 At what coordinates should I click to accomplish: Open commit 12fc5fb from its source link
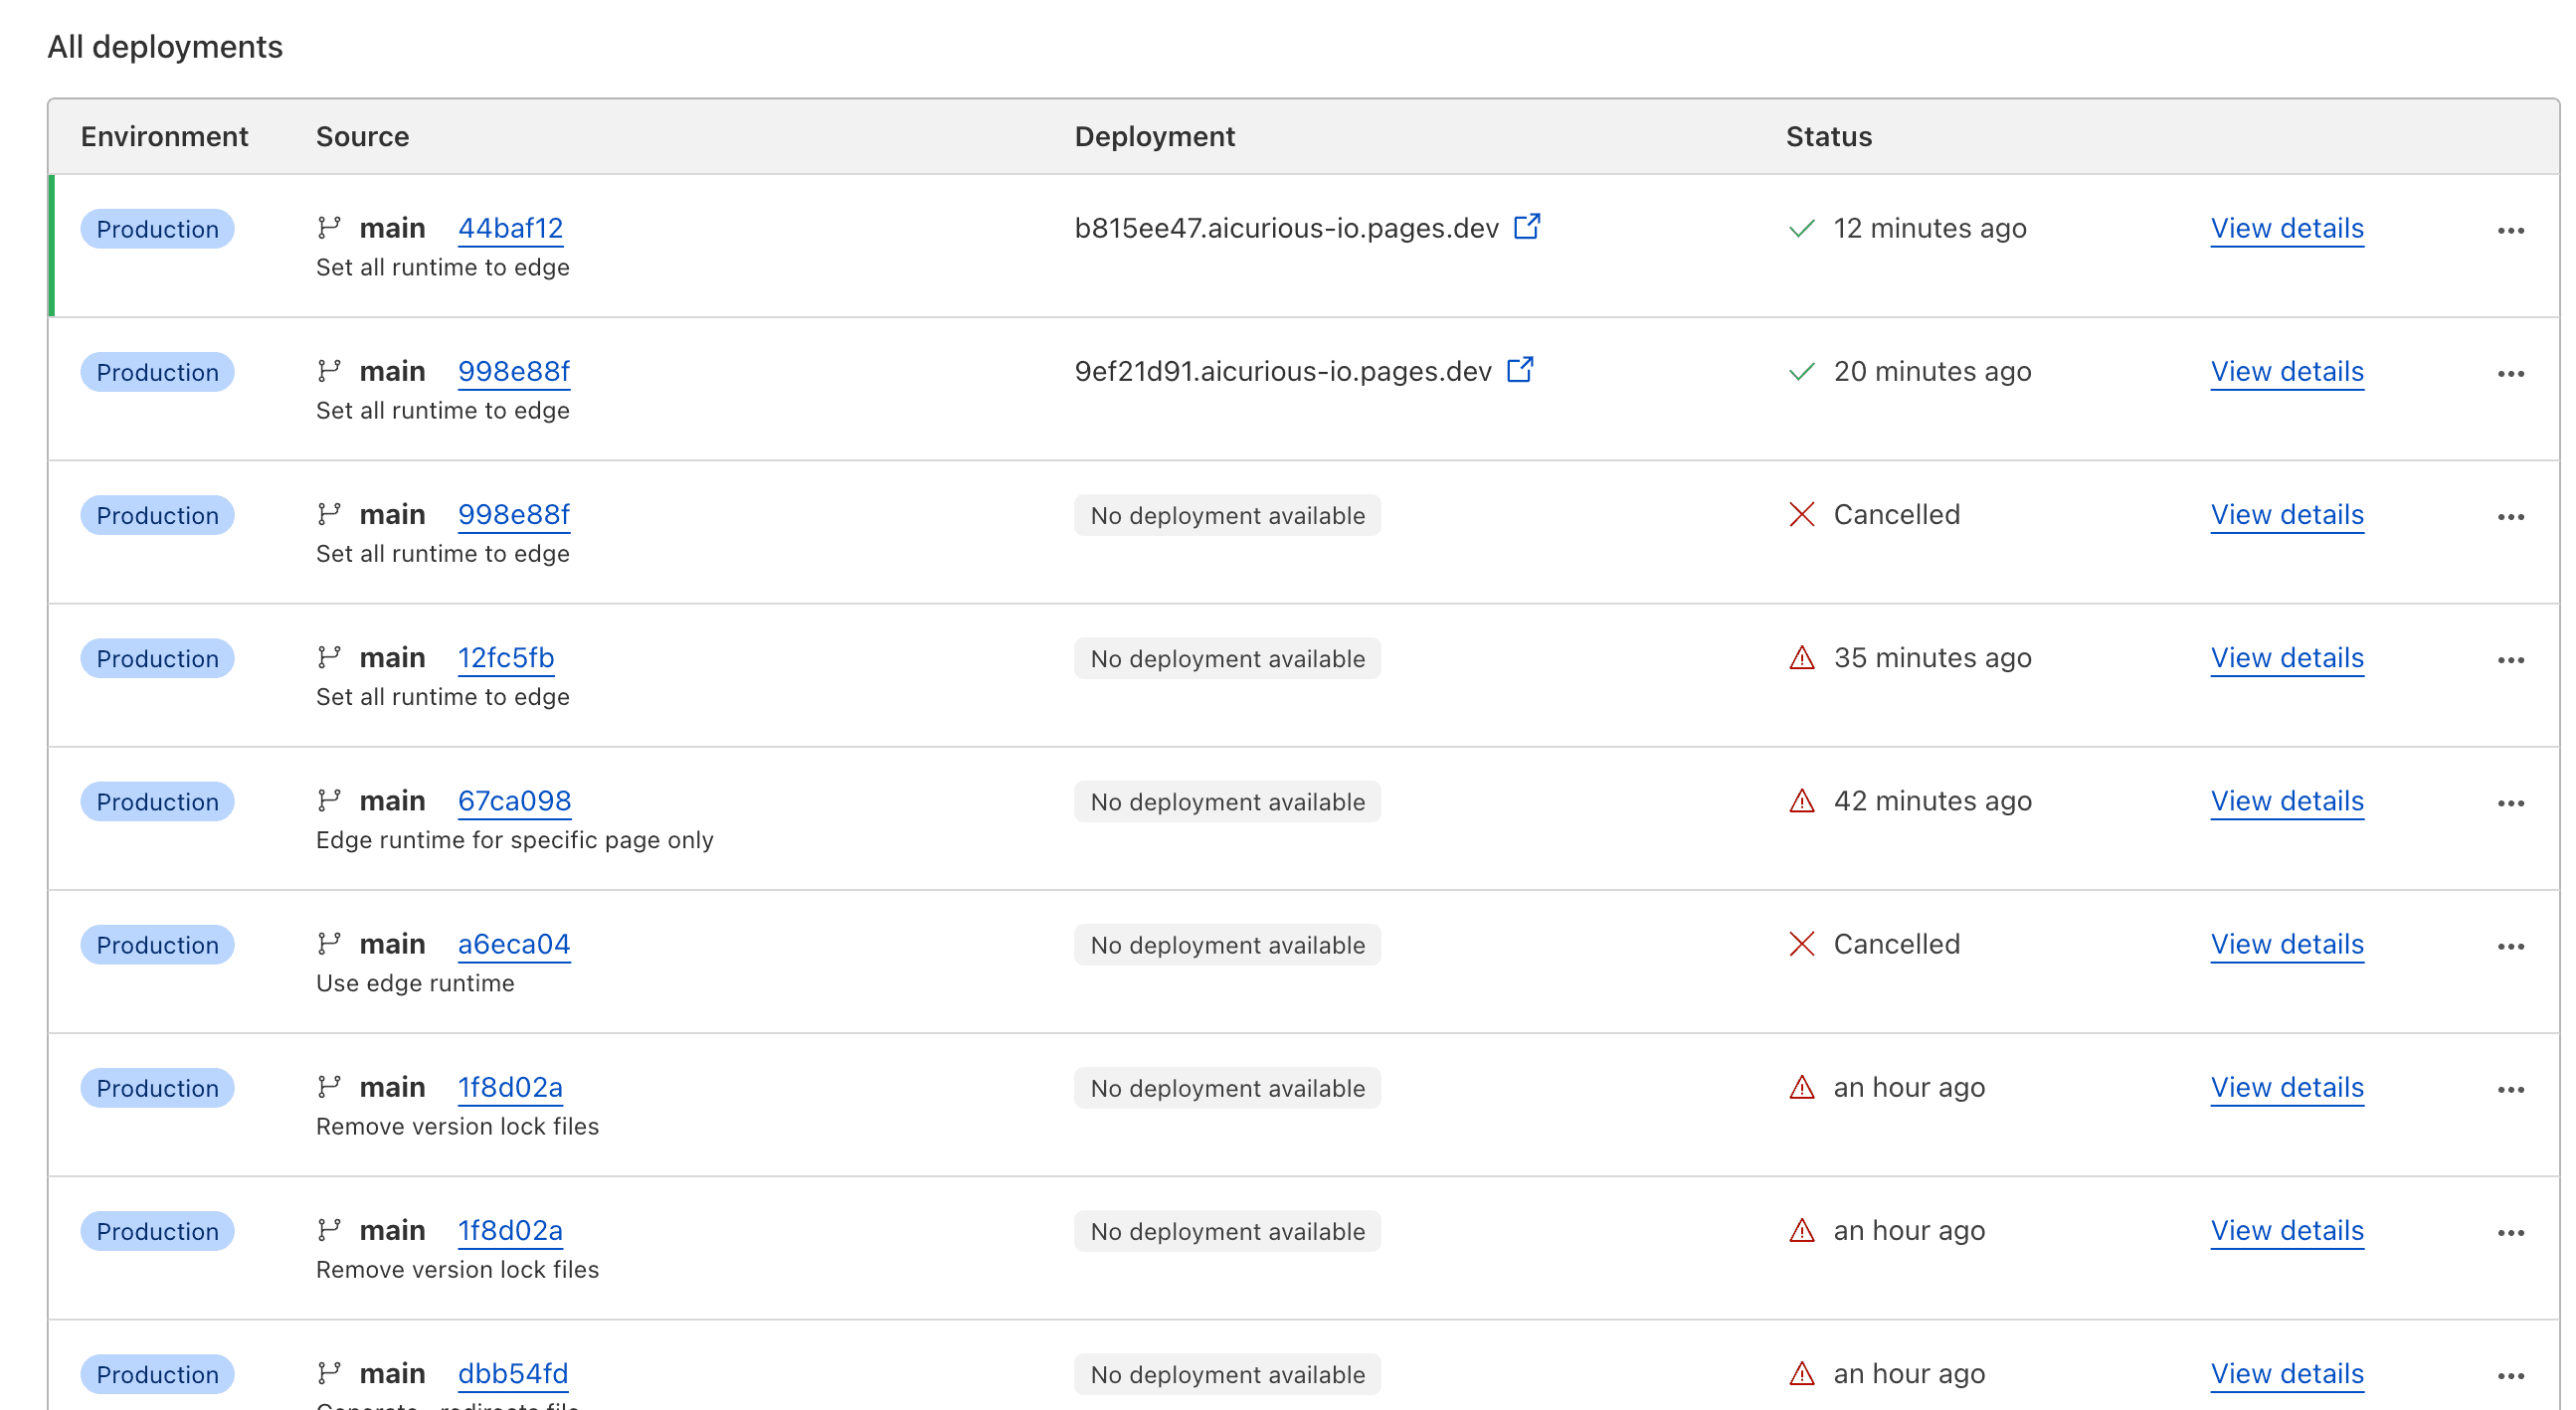coord(506,657)
